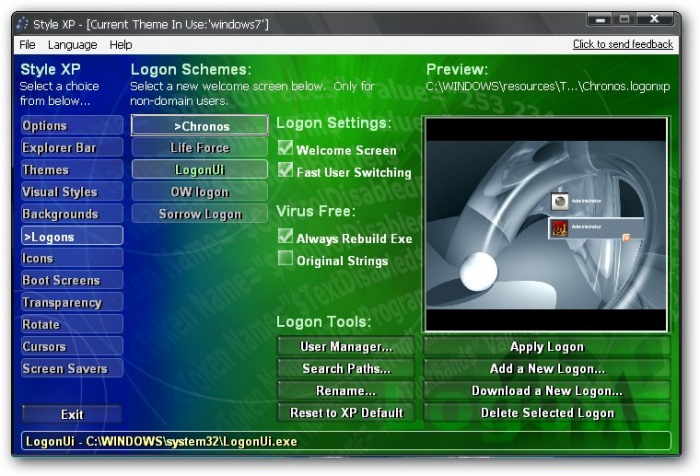Open the Transparency section
The height and width of the screenshot is (476, 700).
click(x=72, y=302)
